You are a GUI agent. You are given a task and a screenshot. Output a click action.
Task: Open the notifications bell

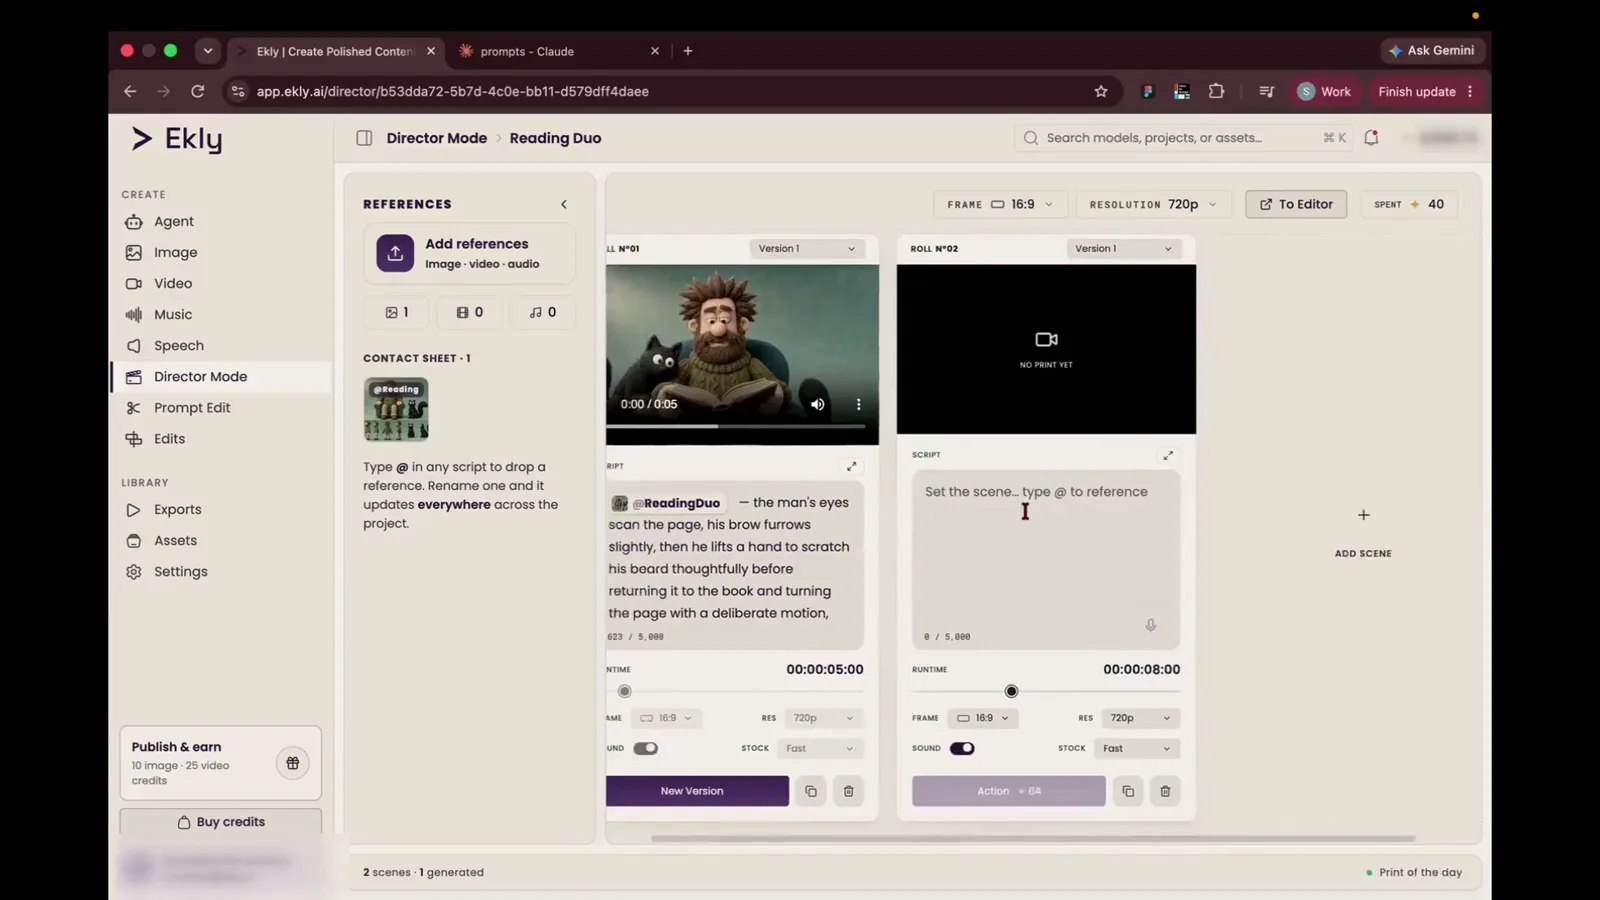(1371, 138)
